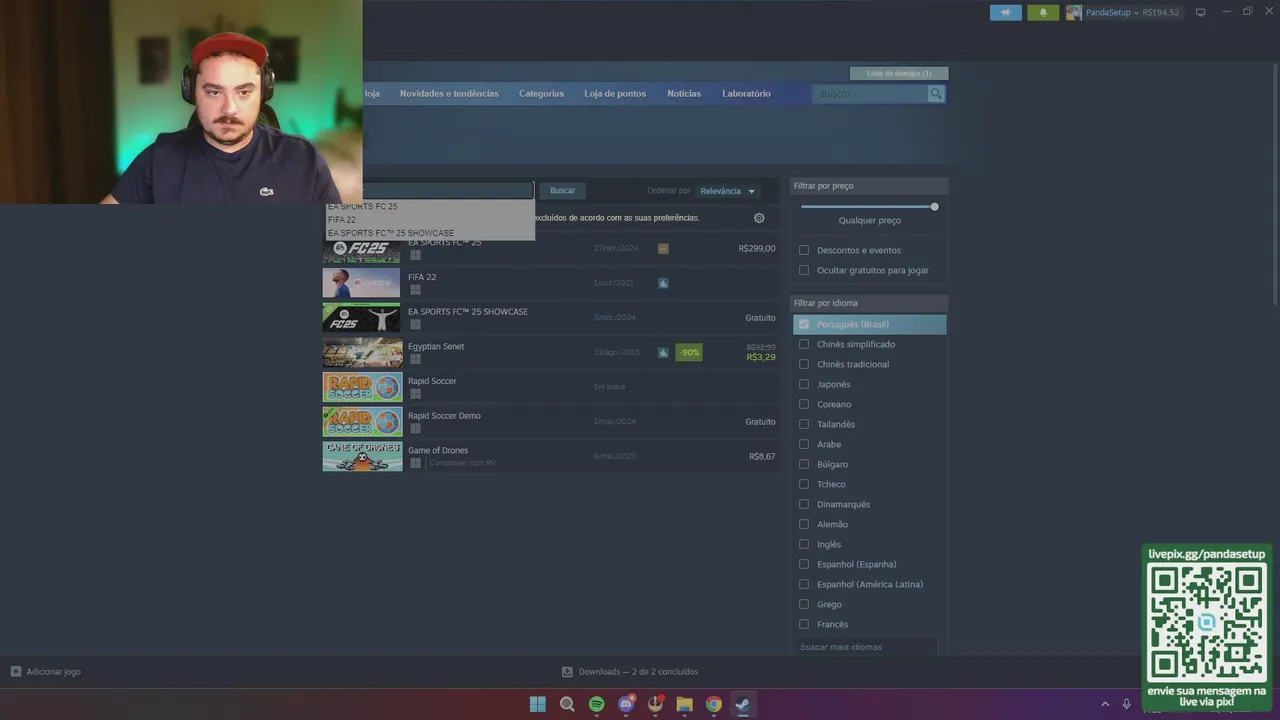Open Rapid Soccer Demo result
The image size is (1280, 720).
click(x=550, y=421)
